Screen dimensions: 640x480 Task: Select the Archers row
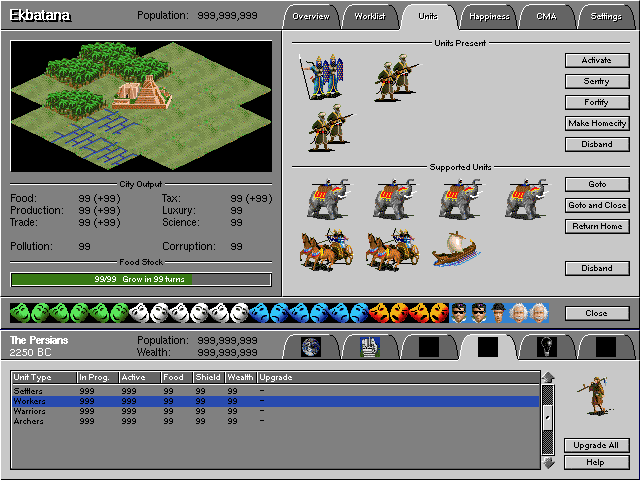(276, 421)
